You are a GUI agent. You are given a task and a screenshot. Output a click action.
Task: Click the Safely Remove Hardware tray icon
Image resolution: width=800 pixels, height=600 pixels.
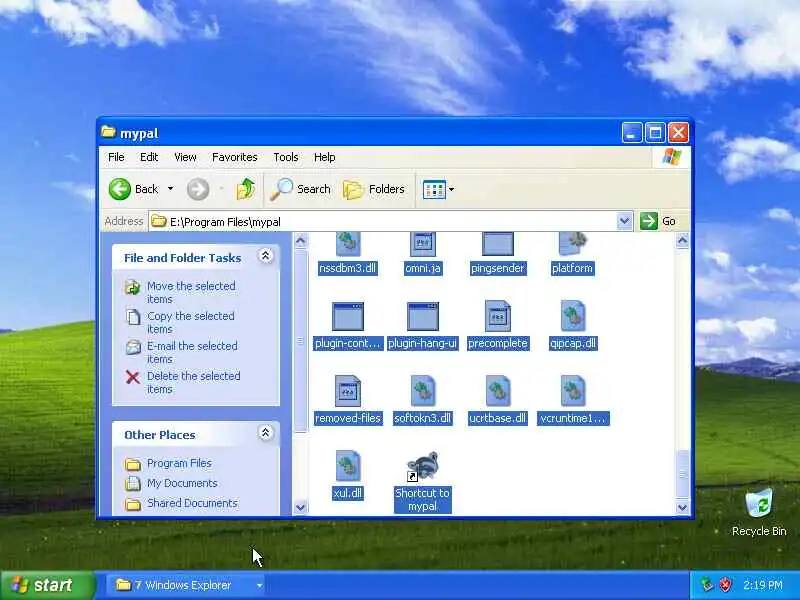pyautogui.click(x=707, y=585)
